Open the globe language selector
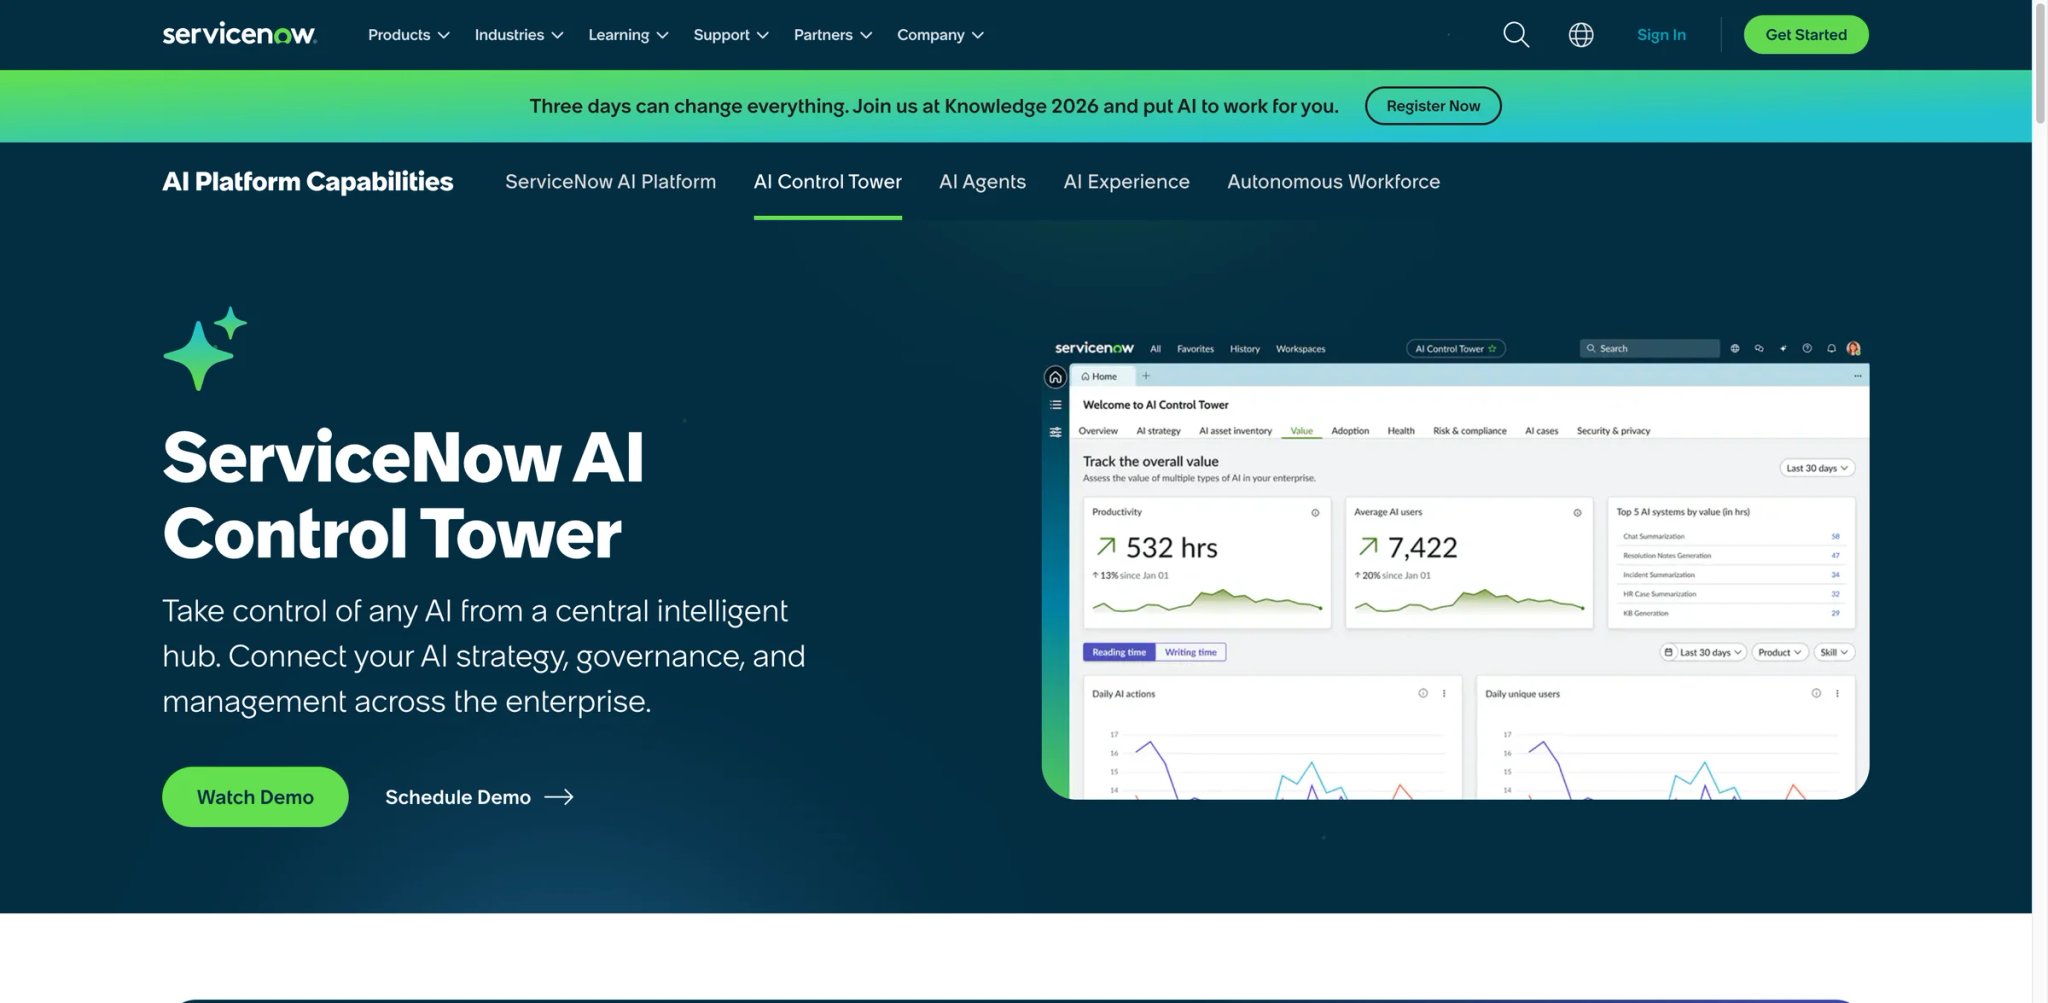Image resolution: width=2048 pixels, height=1003 pixels. (1581, 35)
